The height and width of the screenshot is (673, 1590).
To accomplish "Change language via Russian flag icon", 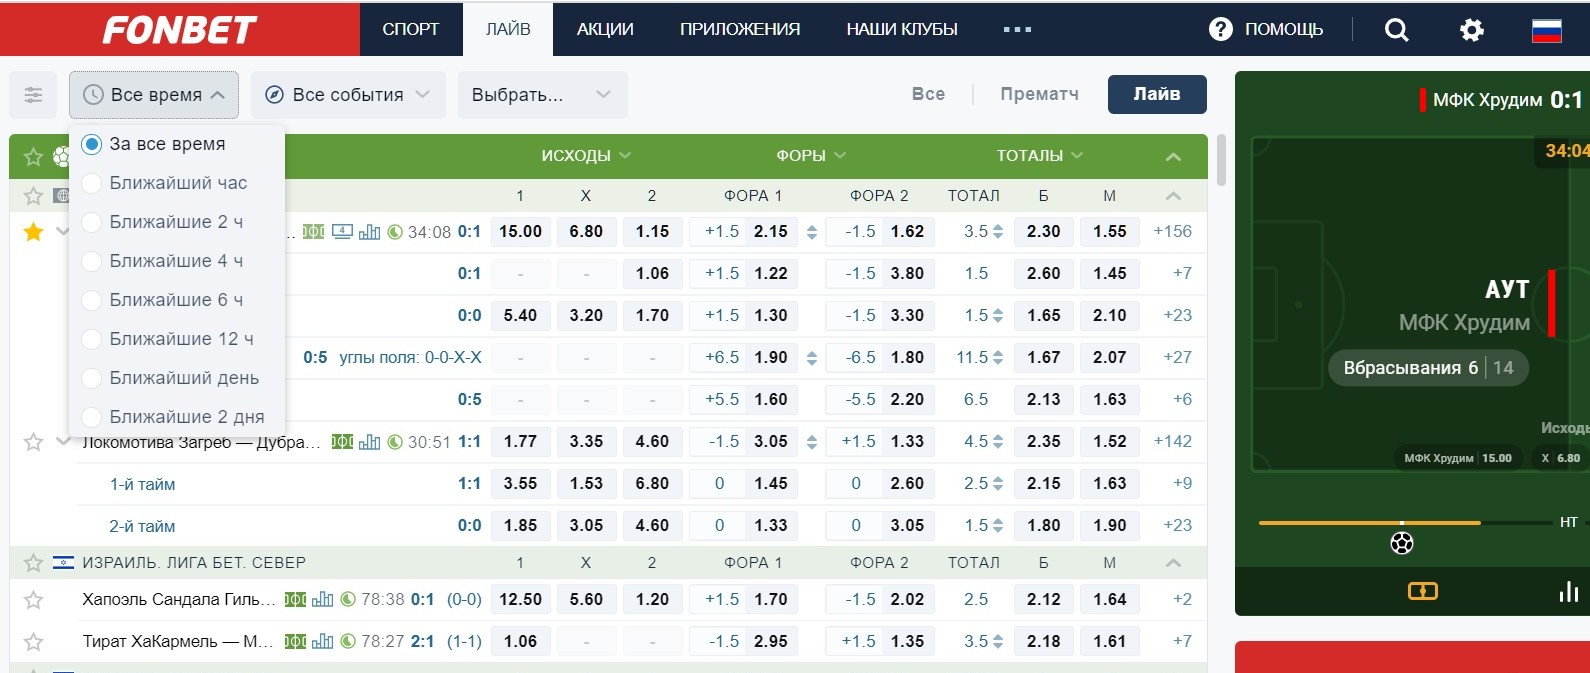I will tap(1547, 30).
